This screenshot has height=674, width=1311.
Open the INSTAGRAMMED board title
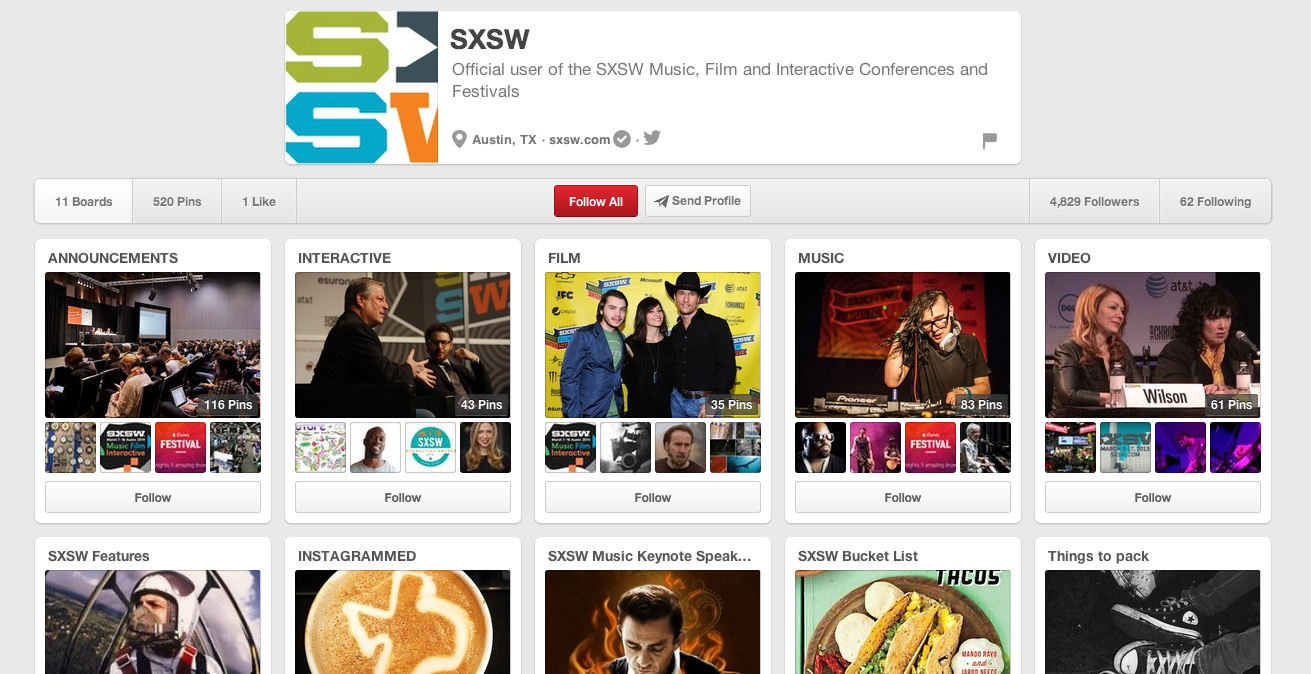tap(357, 556)
